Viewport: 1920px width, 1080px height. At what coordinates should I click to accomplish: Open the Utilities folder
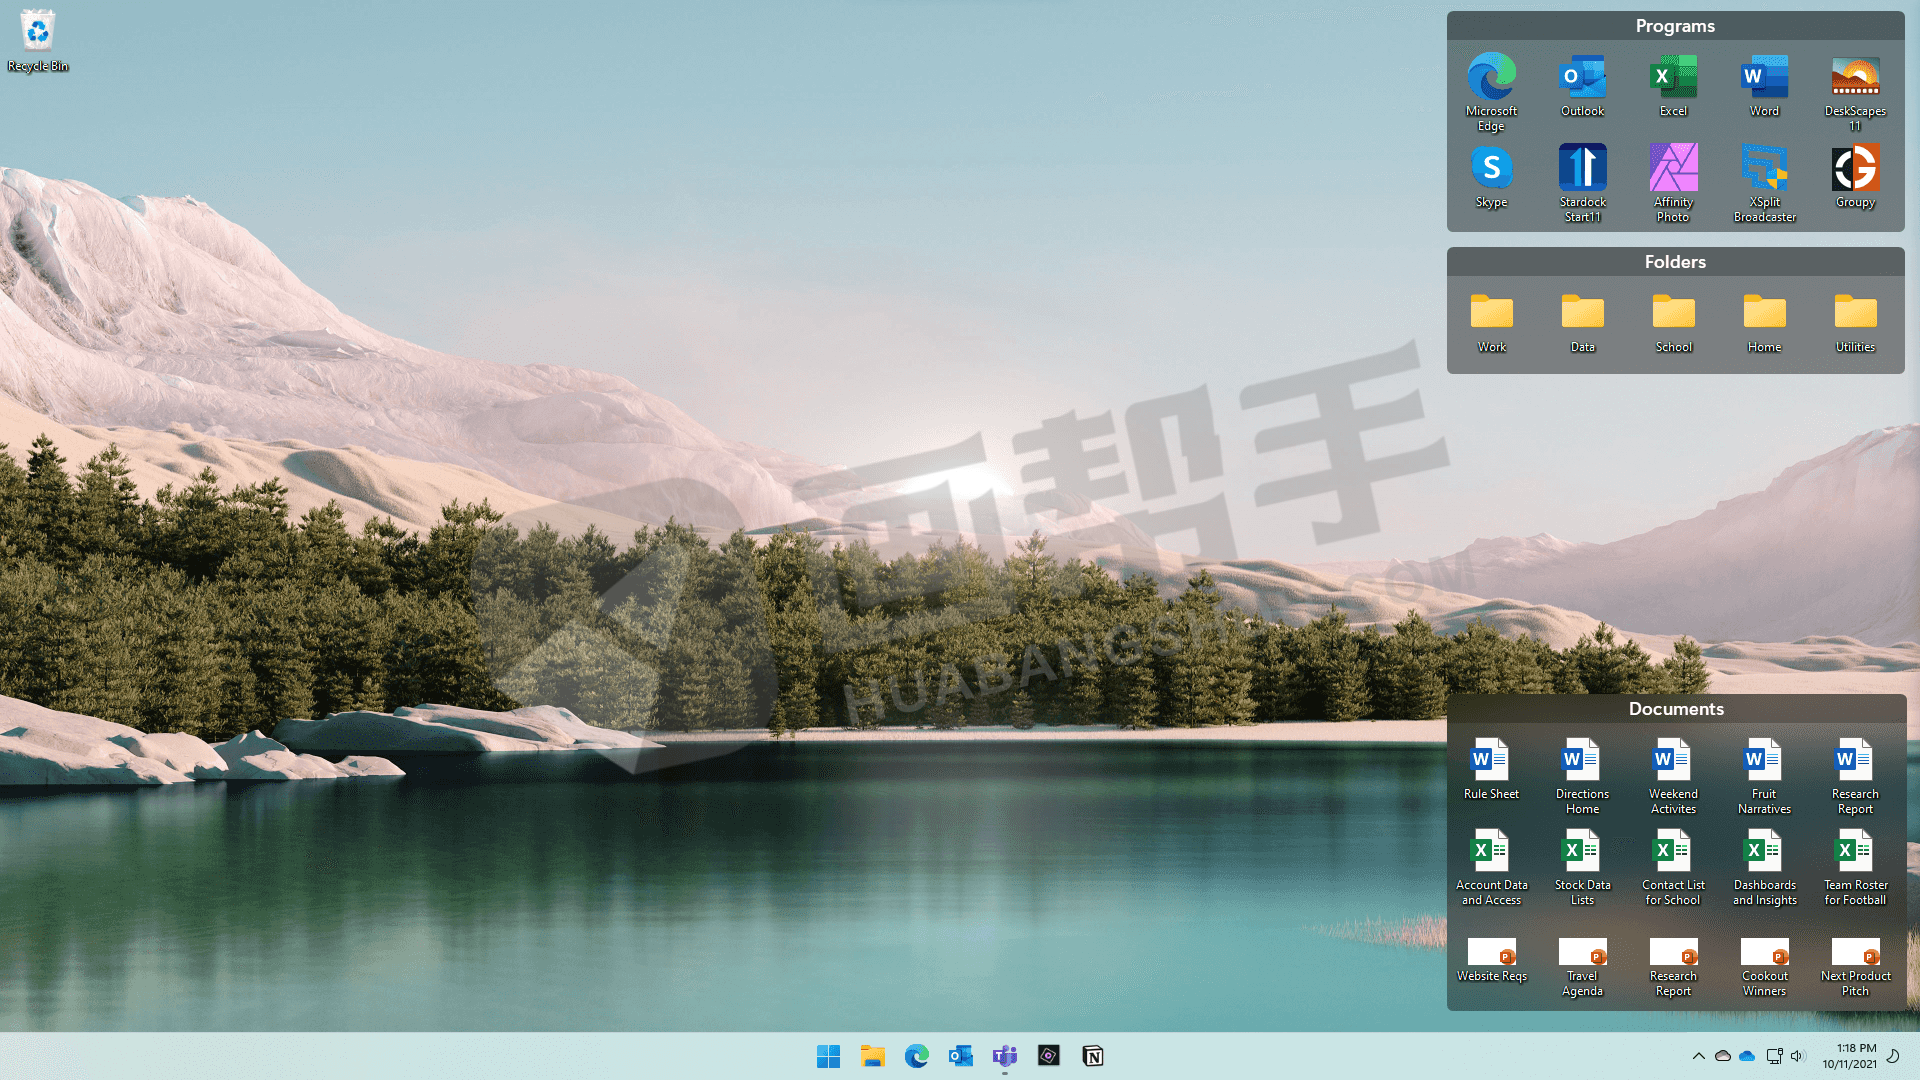click(1855, 323)
